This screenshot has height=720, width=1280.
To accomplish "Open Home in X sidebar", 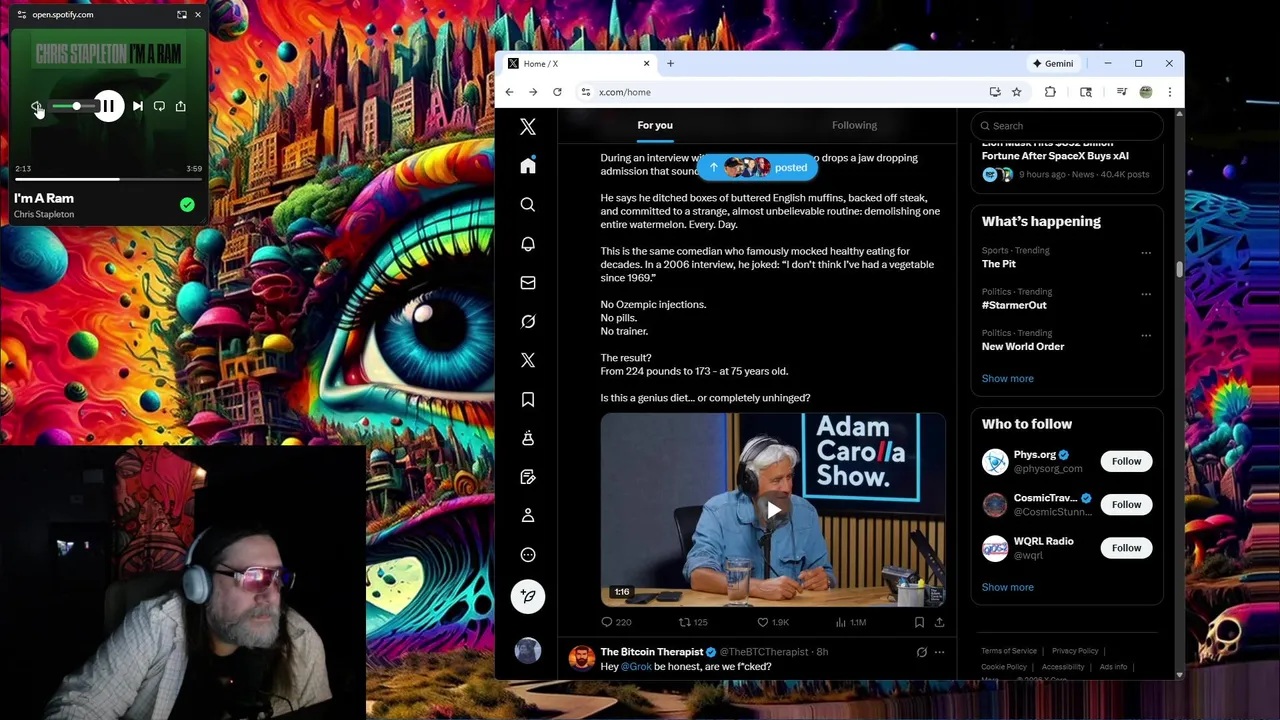I will click(528, 166).
